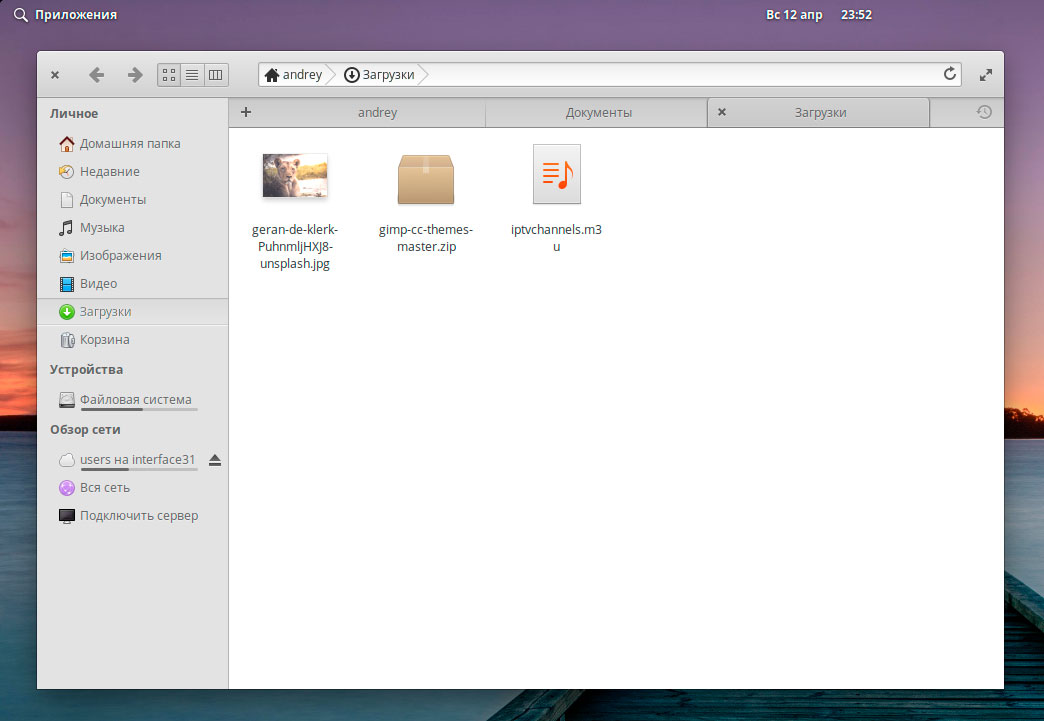1044x721 pixels.
Task: Click the forward navigation arrow
Action: point(135,75)
